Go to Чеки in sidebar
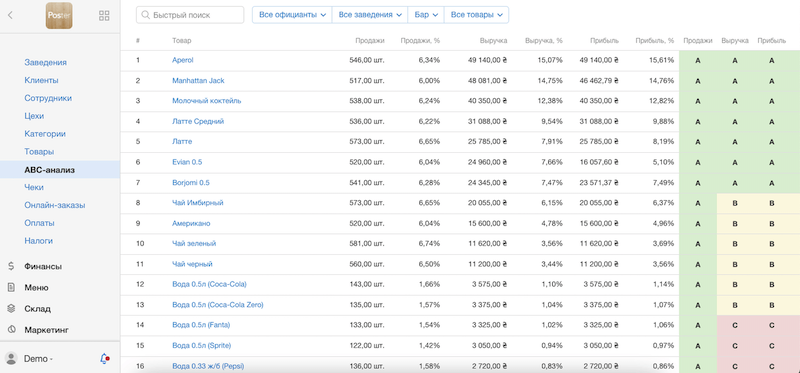The height and width of the screenshot is (373, 800). [x=34, y=187]
